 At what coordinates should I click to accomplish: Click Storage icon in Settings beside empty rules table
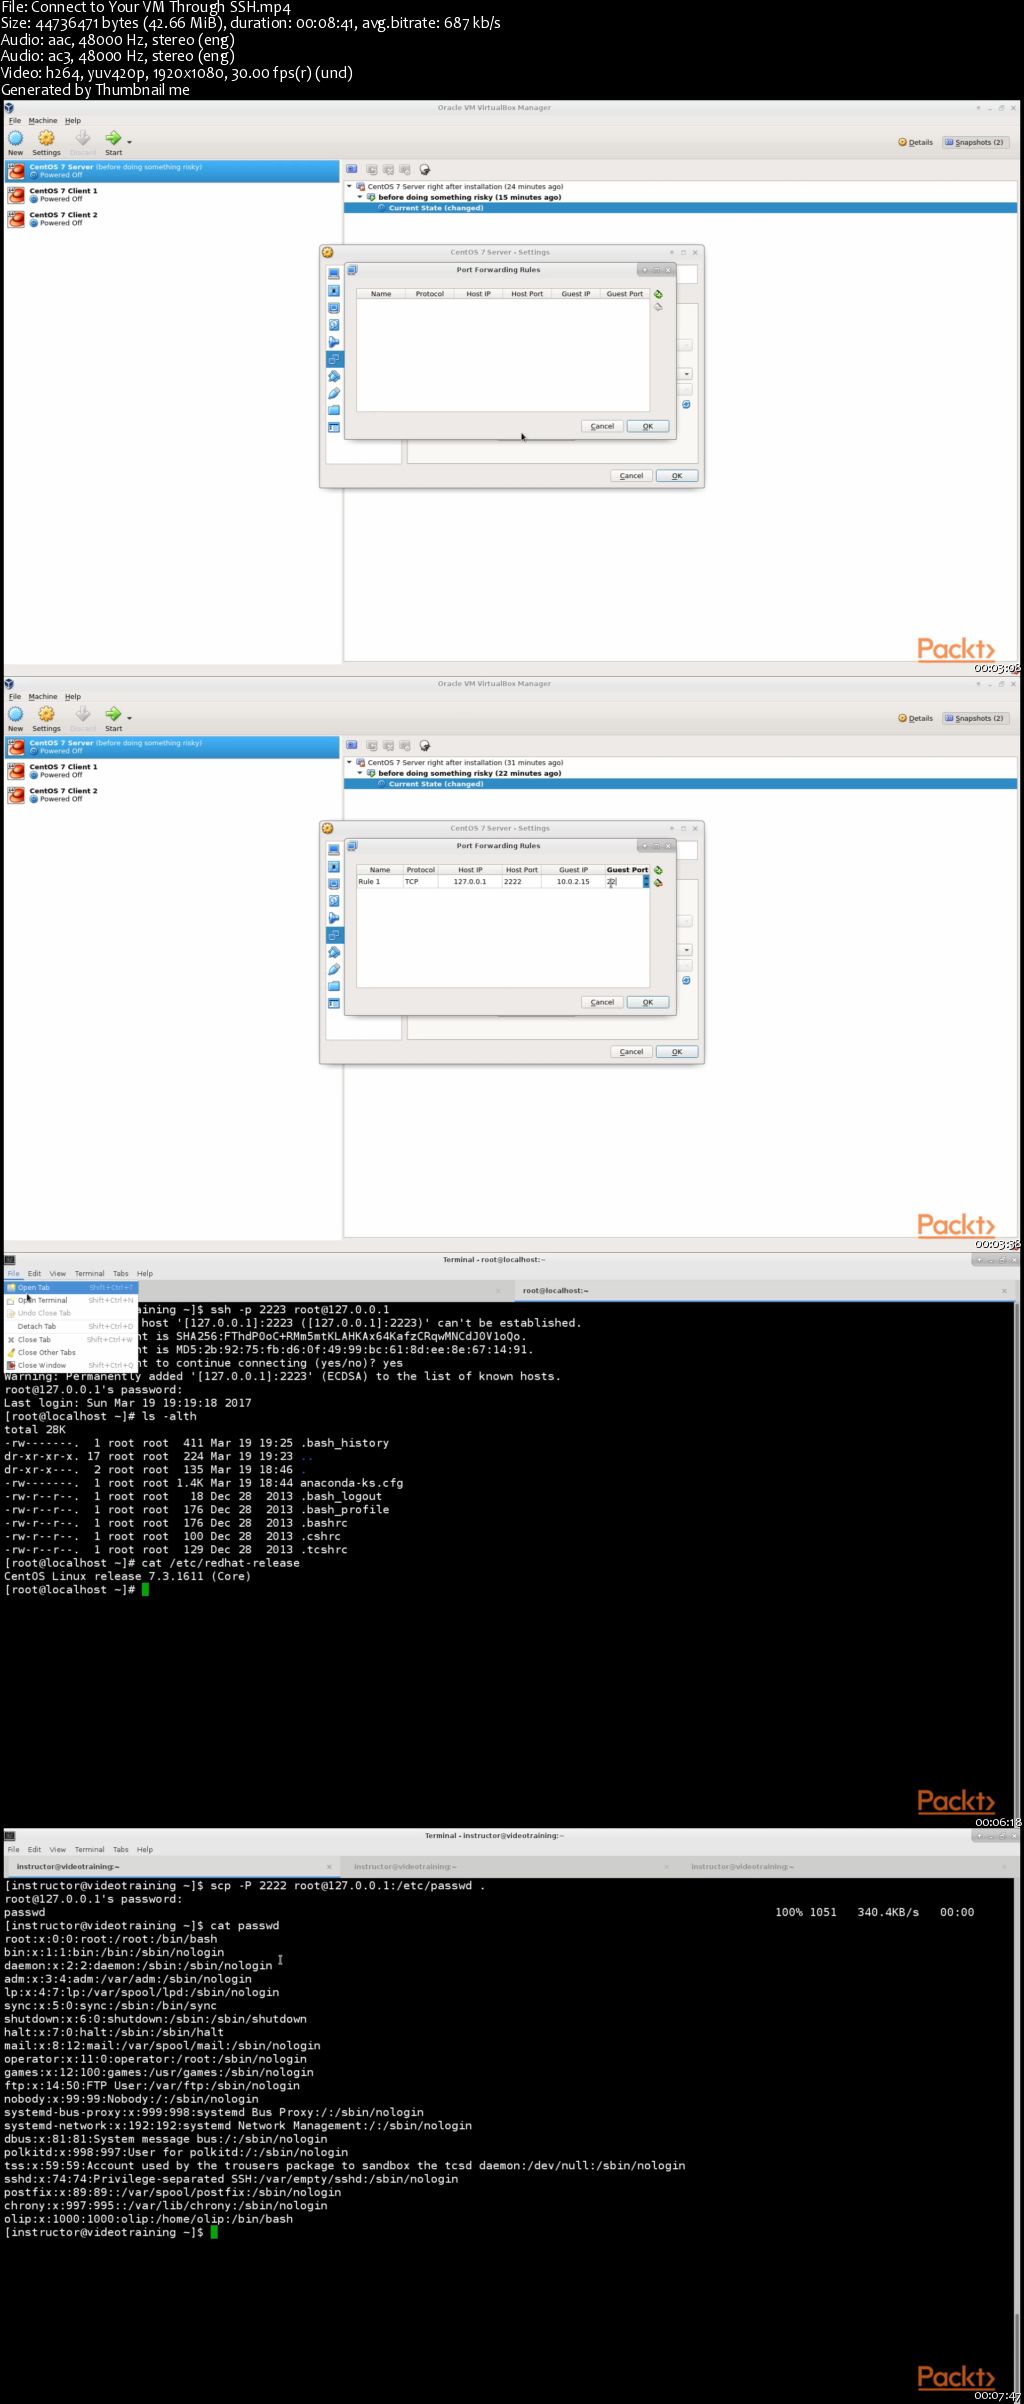point(334,324)
